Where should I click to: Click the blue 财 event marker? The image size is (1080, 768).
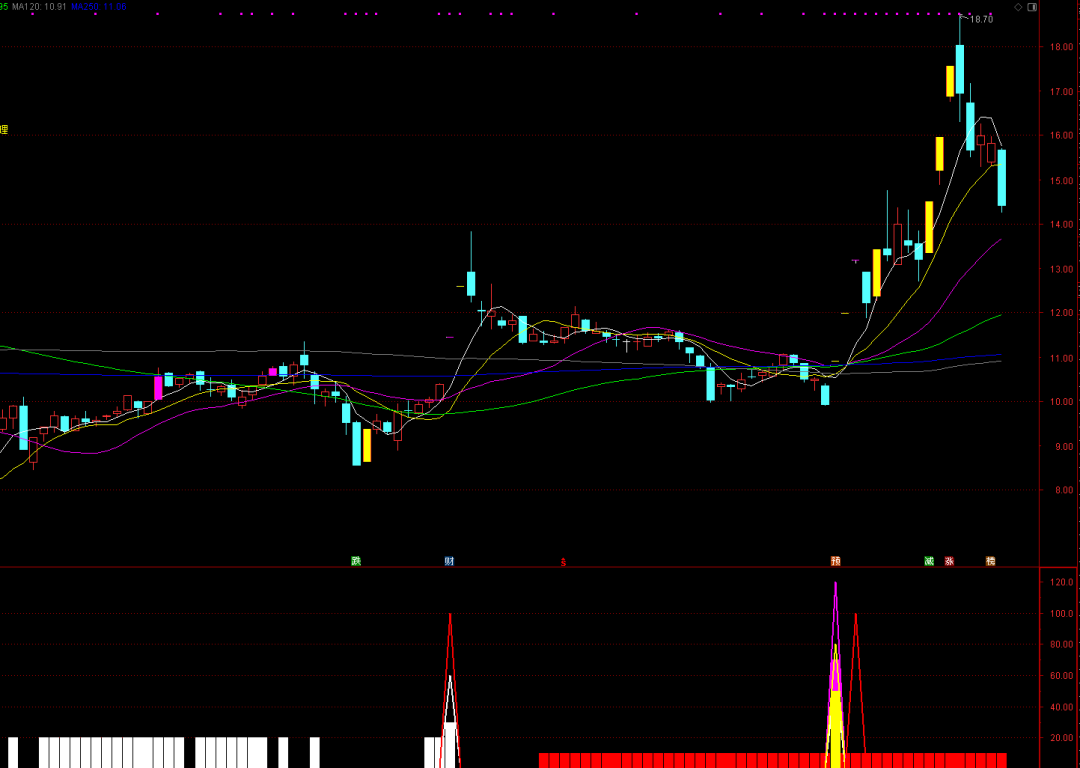click(450, 561)
